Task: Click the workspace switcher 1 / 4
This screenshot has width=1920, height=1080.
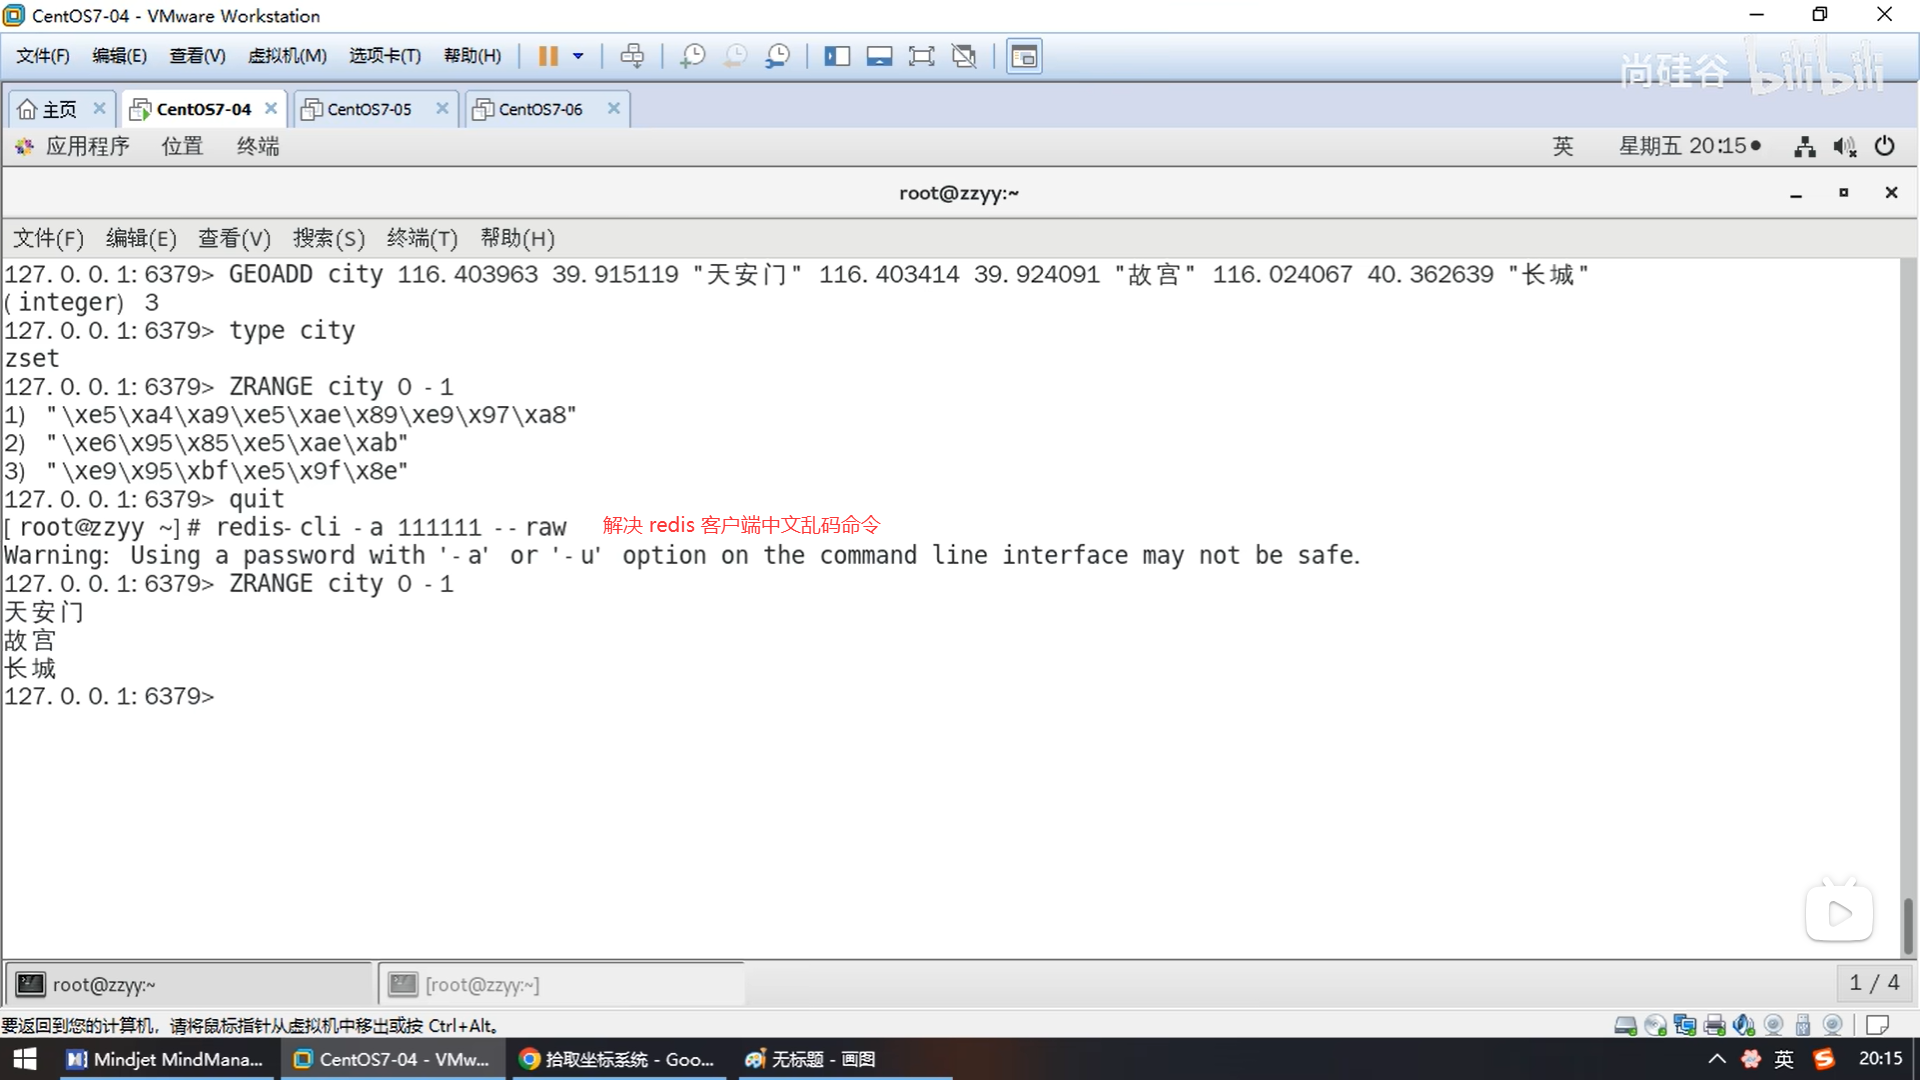Action: tap(1873, 983)
